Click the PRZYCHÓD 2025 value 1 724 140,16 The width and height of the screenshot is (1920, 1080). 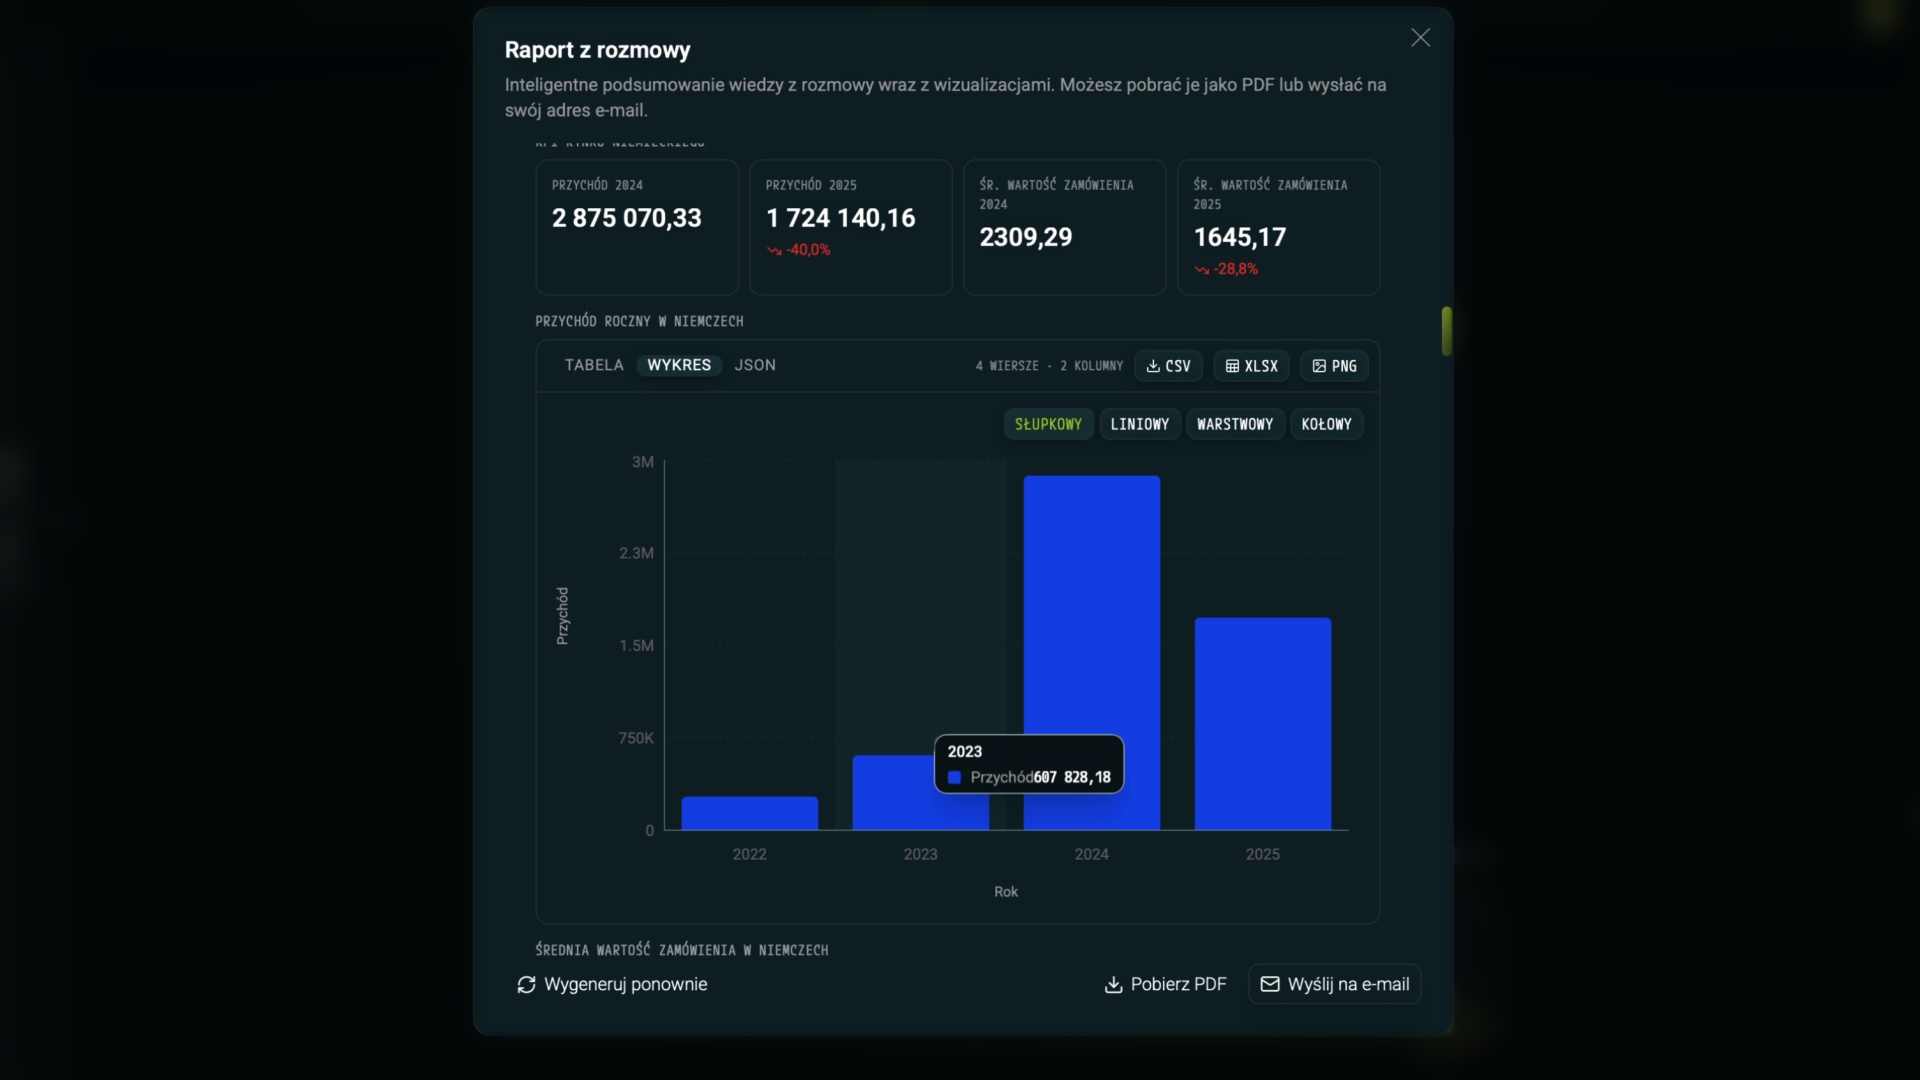pos(841,218)
